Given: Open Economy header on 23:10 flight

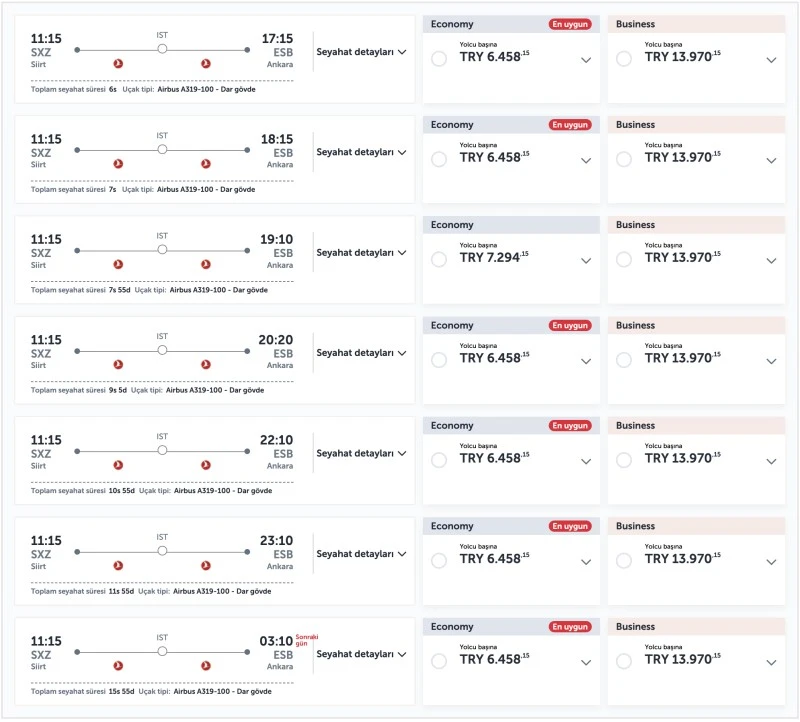Looking at the screenshot, I should pyautogui.click(x=452, y=526).
